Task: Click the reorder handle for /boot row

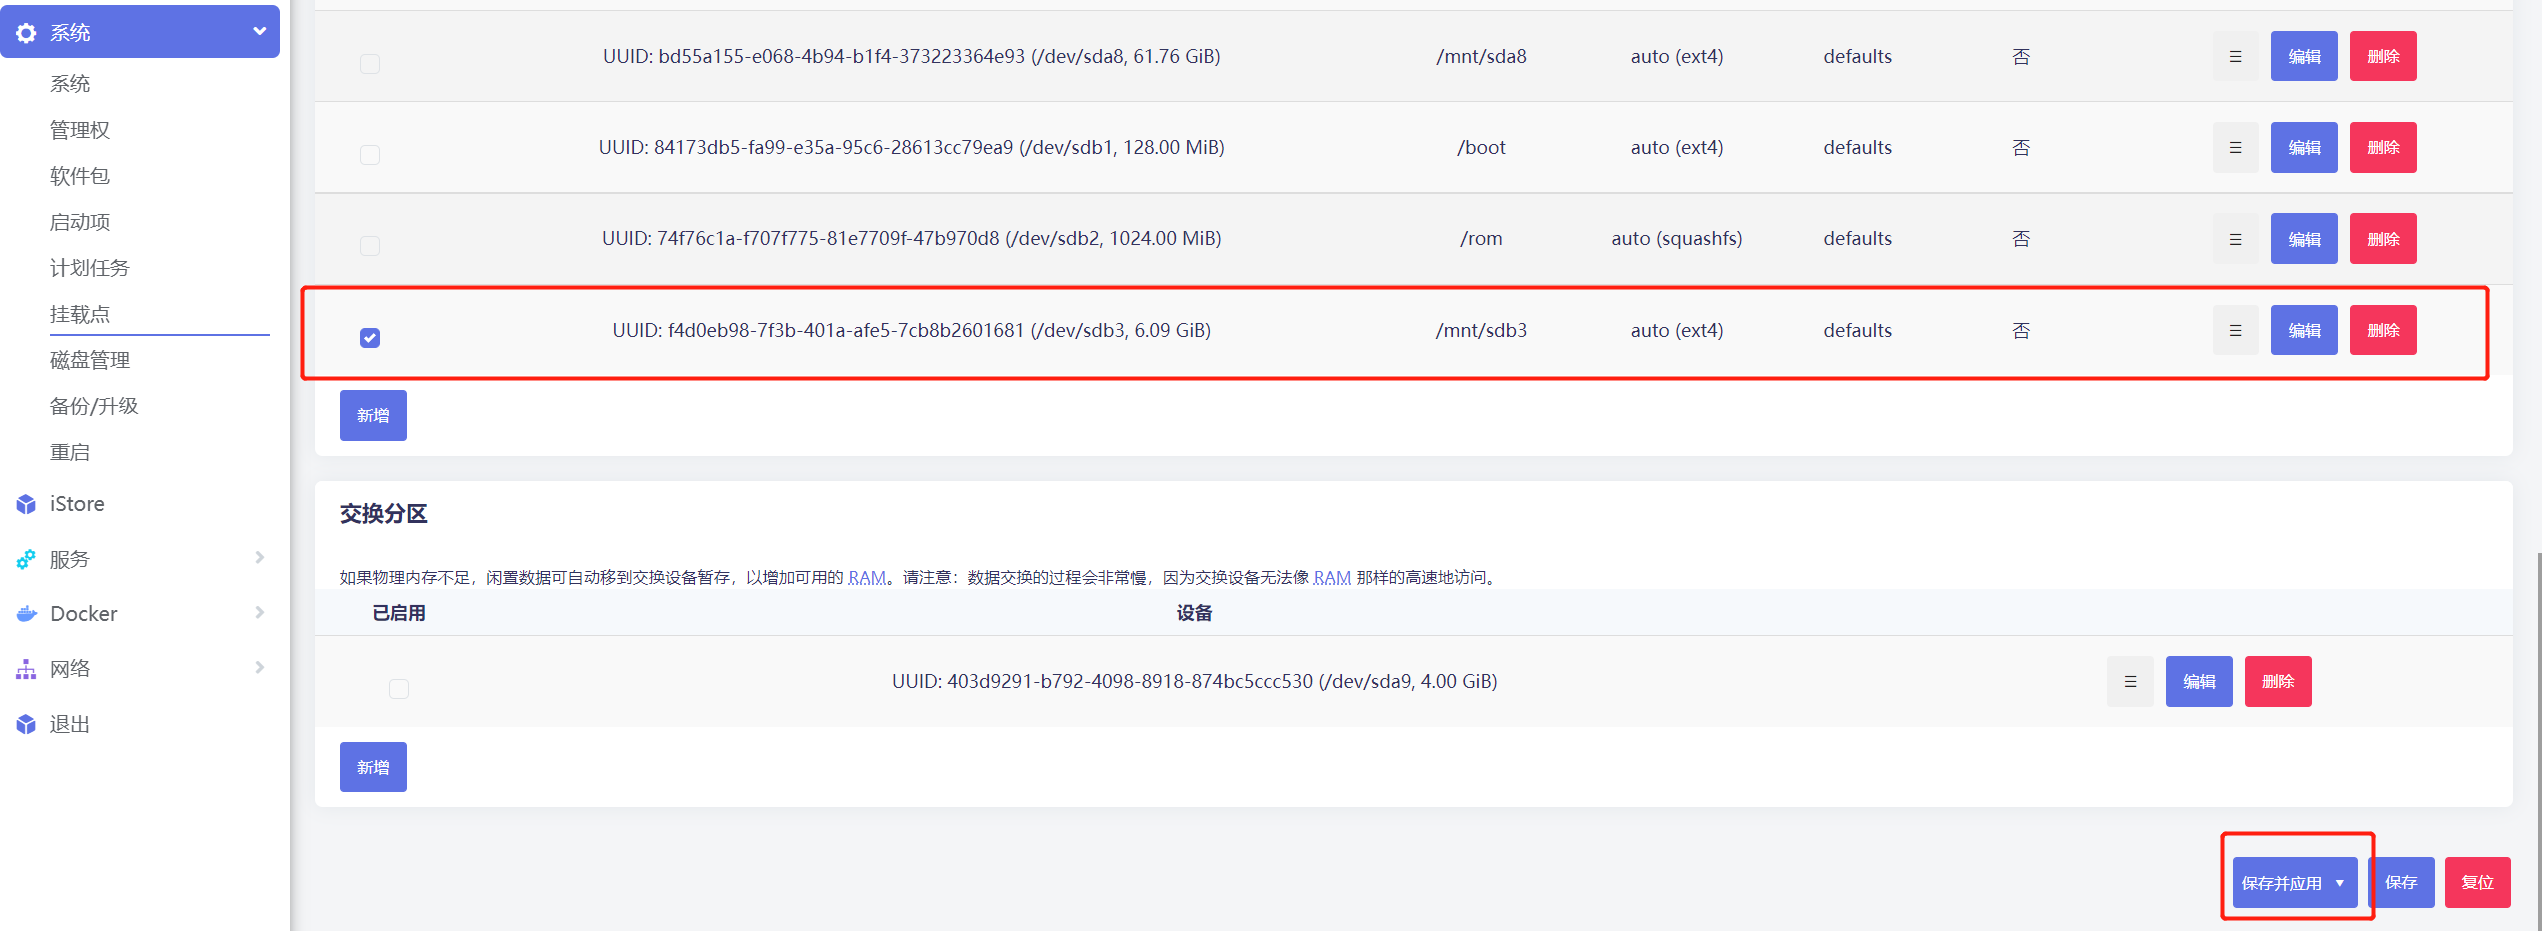Action: click(x=2235, y=147)
